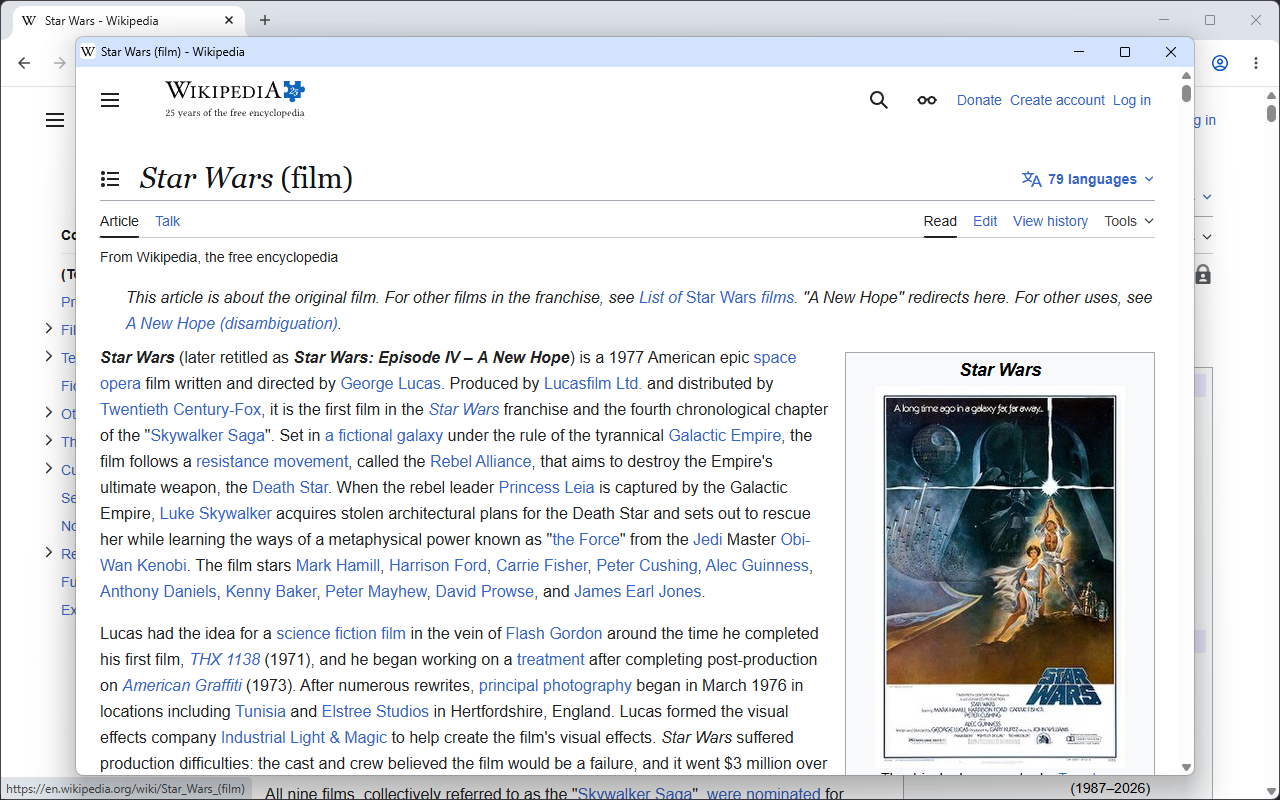This screenshot has width=1280, height=800.
Task: Click the Create account link
Action: (1057, 100)
